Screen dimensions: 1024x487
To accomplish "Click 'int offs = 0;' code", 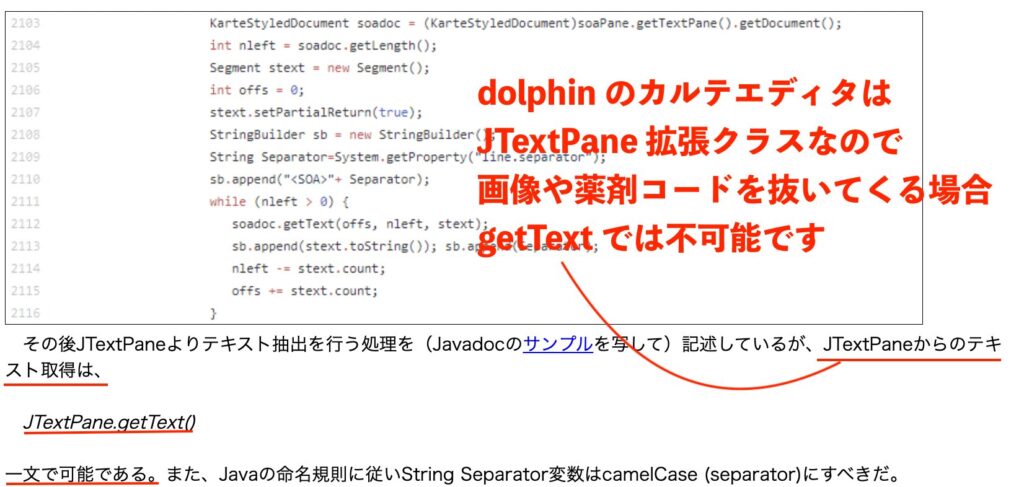I will 257,90.
